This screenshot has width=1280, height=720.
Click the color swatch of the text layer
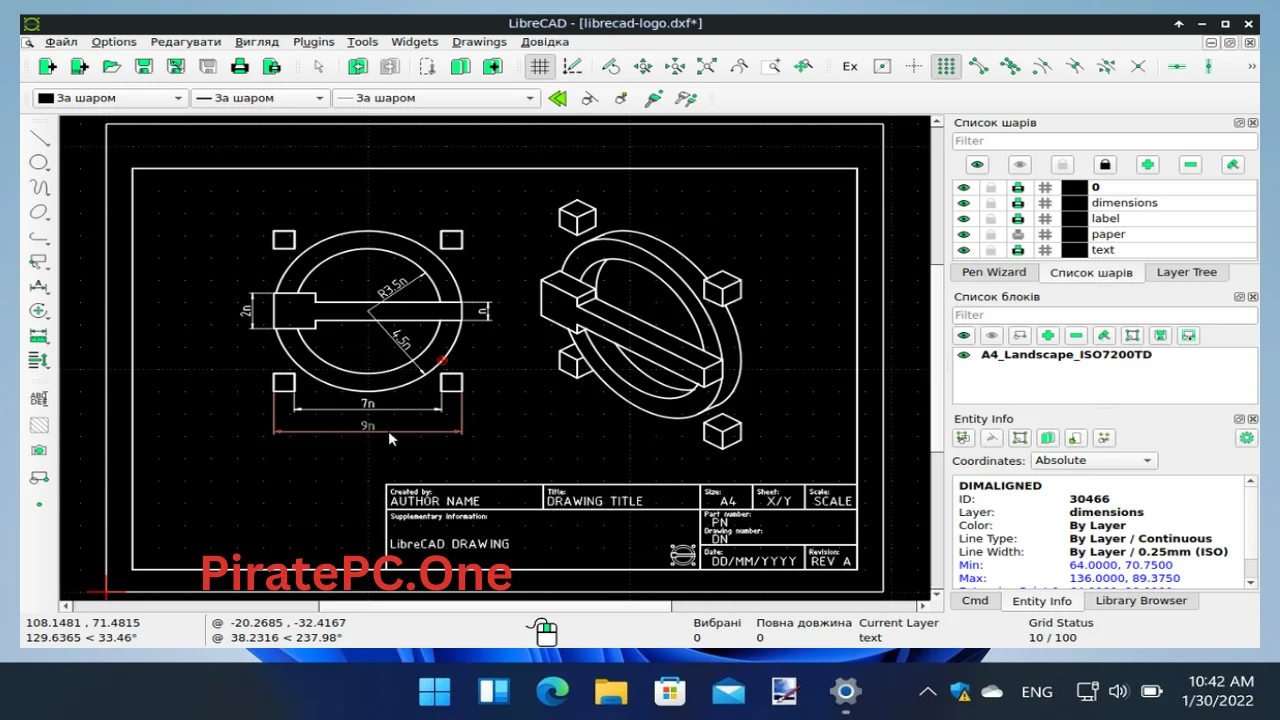1074,250
